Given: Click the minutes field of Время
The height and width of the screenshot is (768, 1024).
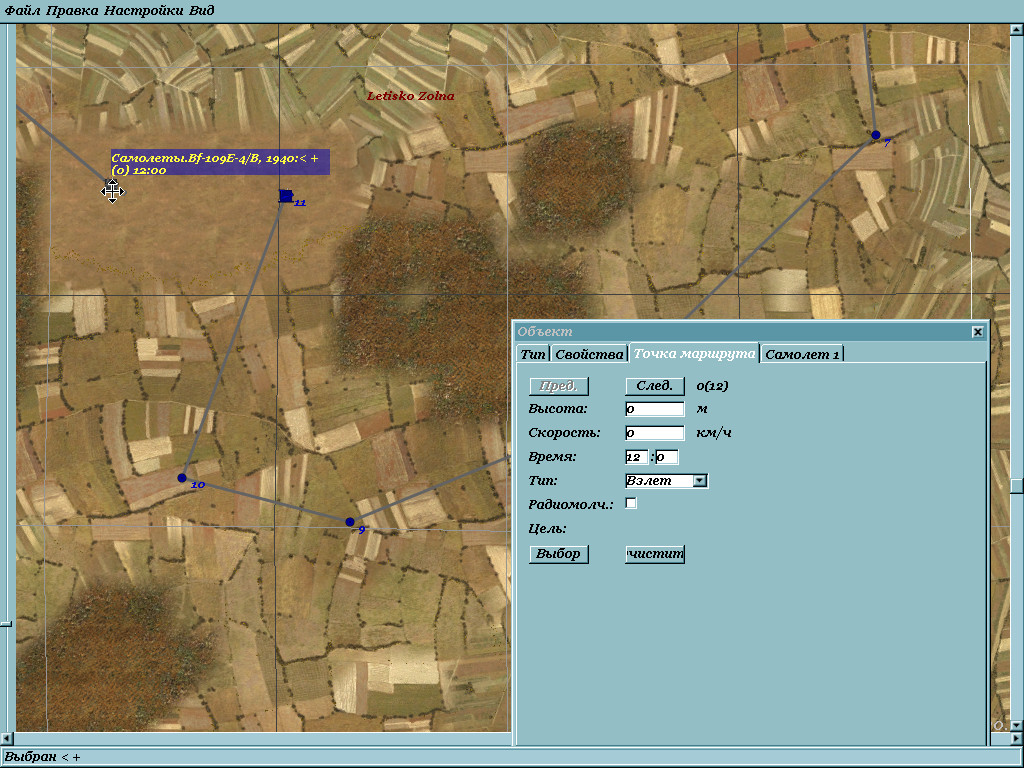Looking at the screenshot, I should tap(666, 456).
